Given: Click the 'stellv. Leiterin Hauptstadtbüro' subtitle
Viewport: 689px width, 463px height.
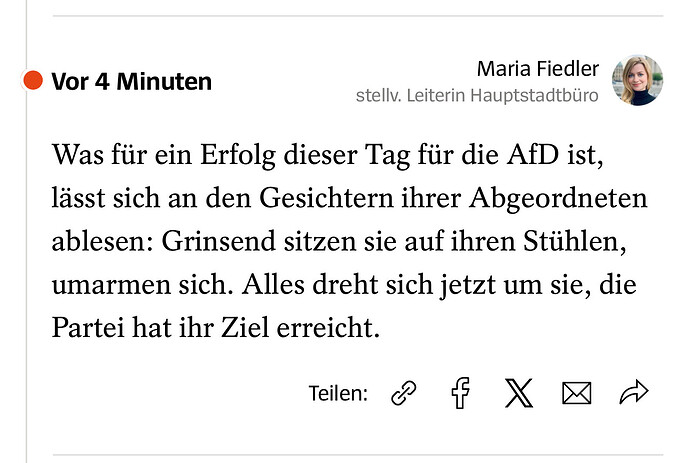Looking at the screenshot, I should click(477, 95).
